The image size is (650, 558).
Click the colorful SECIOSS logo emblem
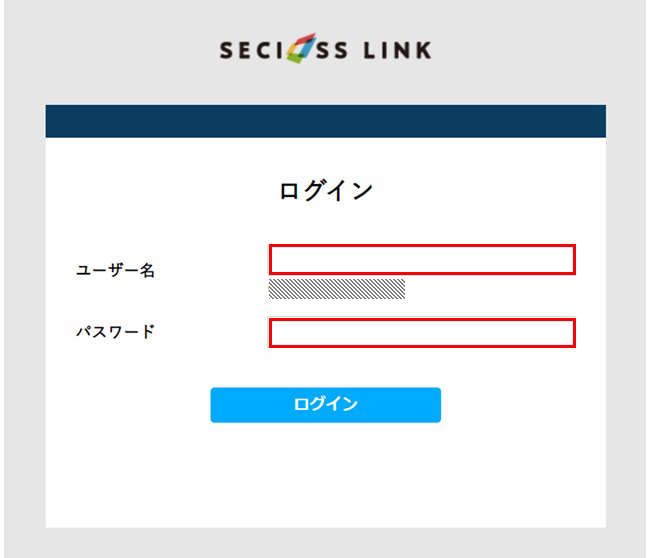[301, 48]
